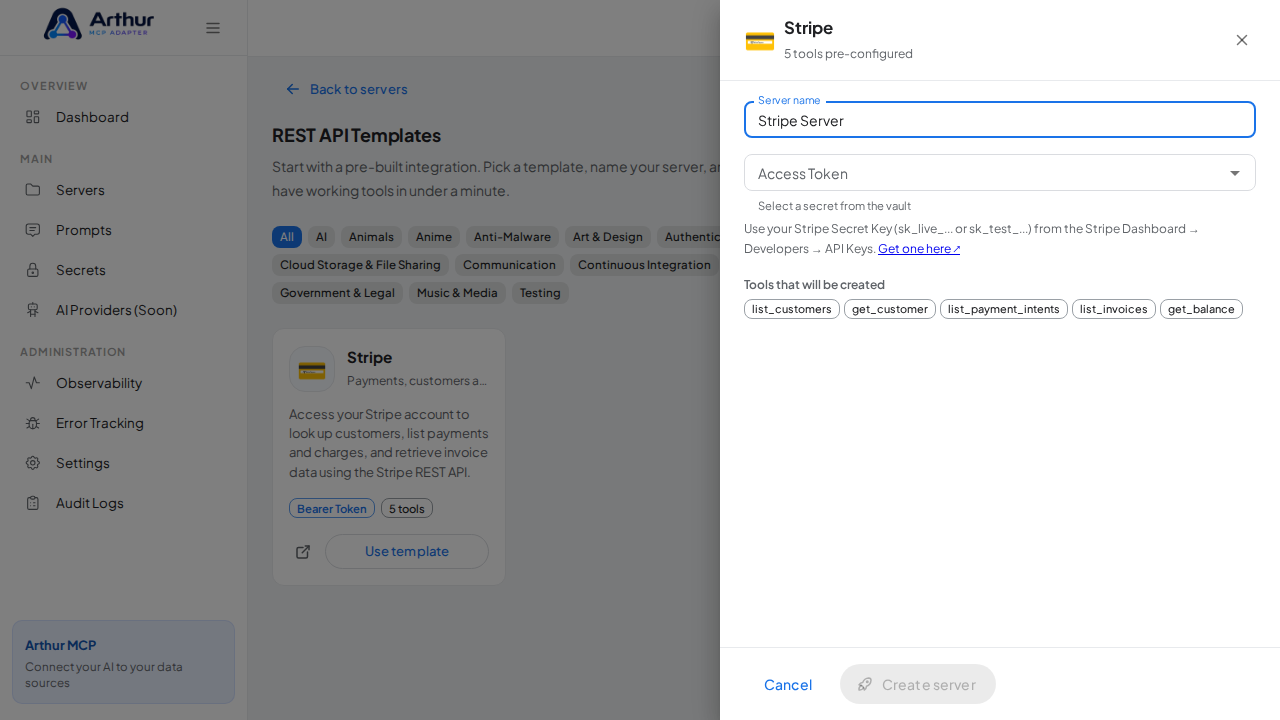Screen dimensions: 1280x720
Task: Click the list_customers tool chip
Action: pos(792,309)
